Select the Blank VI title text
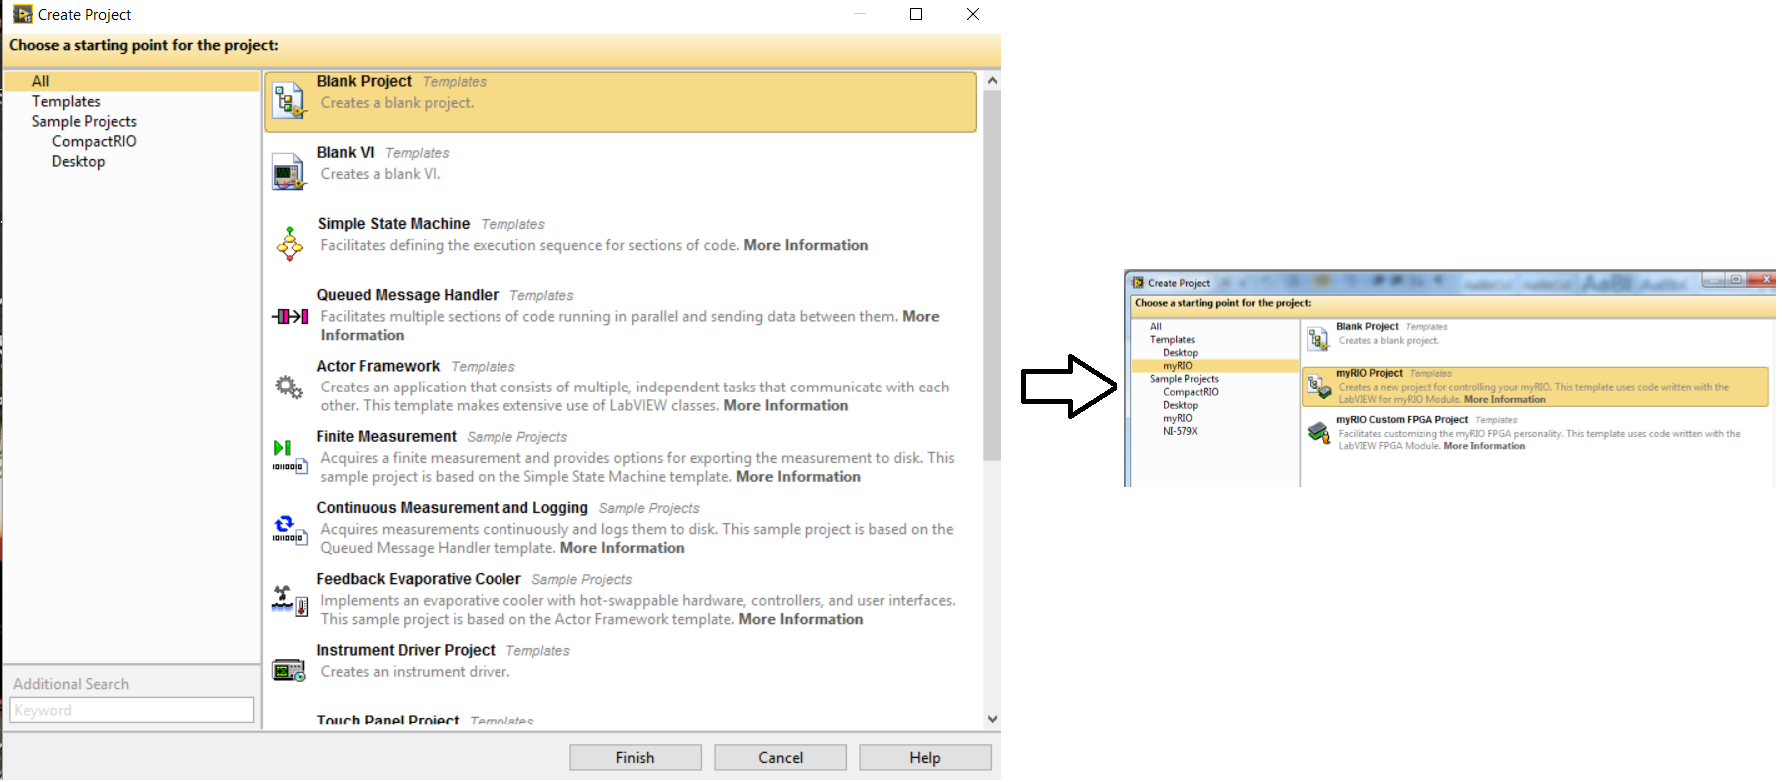This screenshot has height=782, width=1782. (345, 152)
